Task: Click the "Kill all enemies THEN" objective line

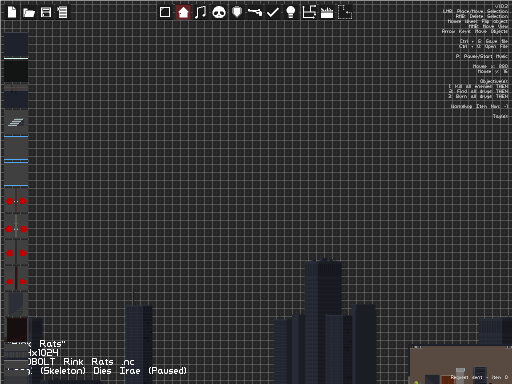Action: tap(478, 86)
